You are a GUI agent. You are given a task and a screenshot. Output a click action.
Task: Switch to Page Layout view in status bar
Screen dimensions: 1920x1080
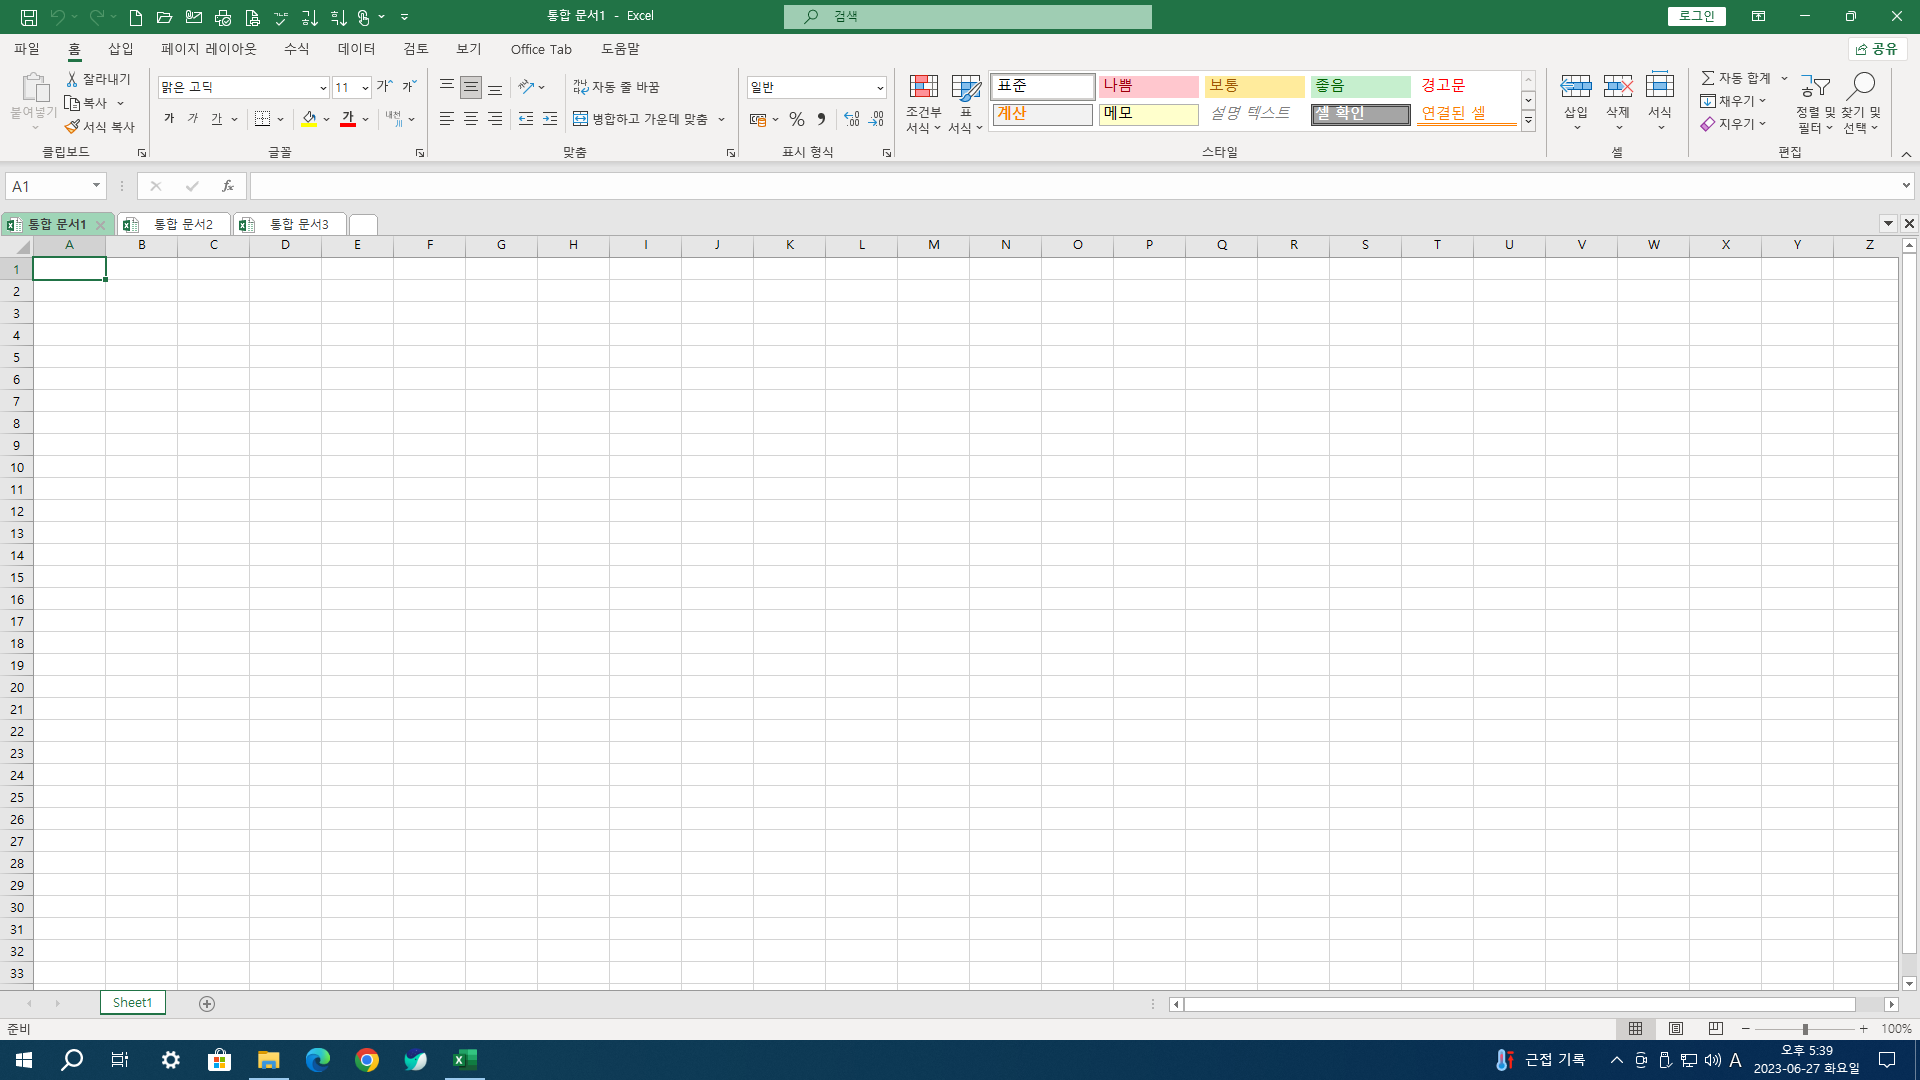pos(1676,1029)
